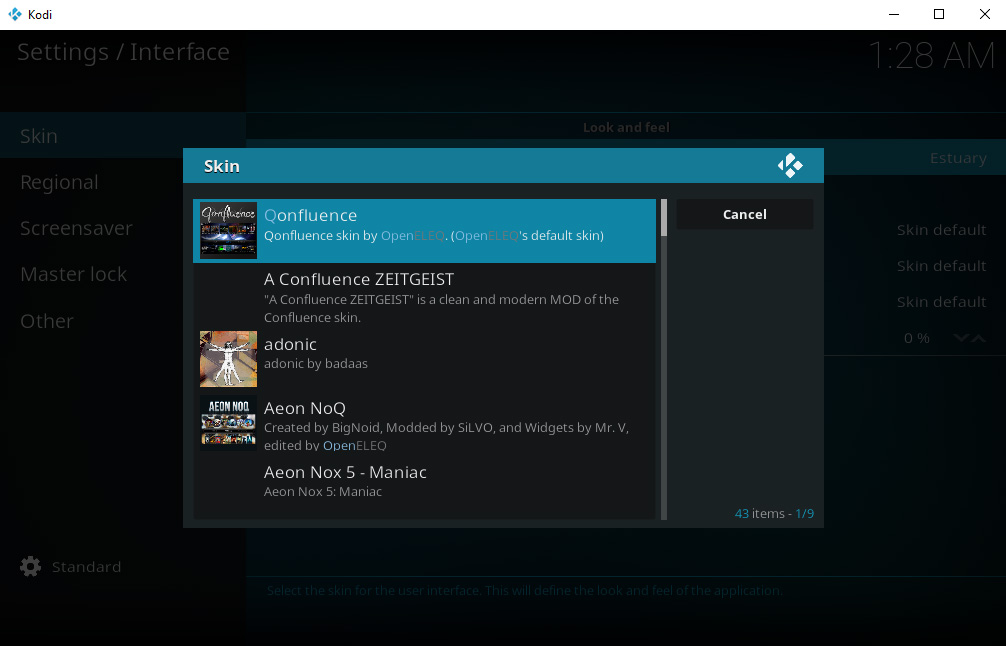Choose the Qonfluence skin entry
The image size is (1006, 646).
424,230
